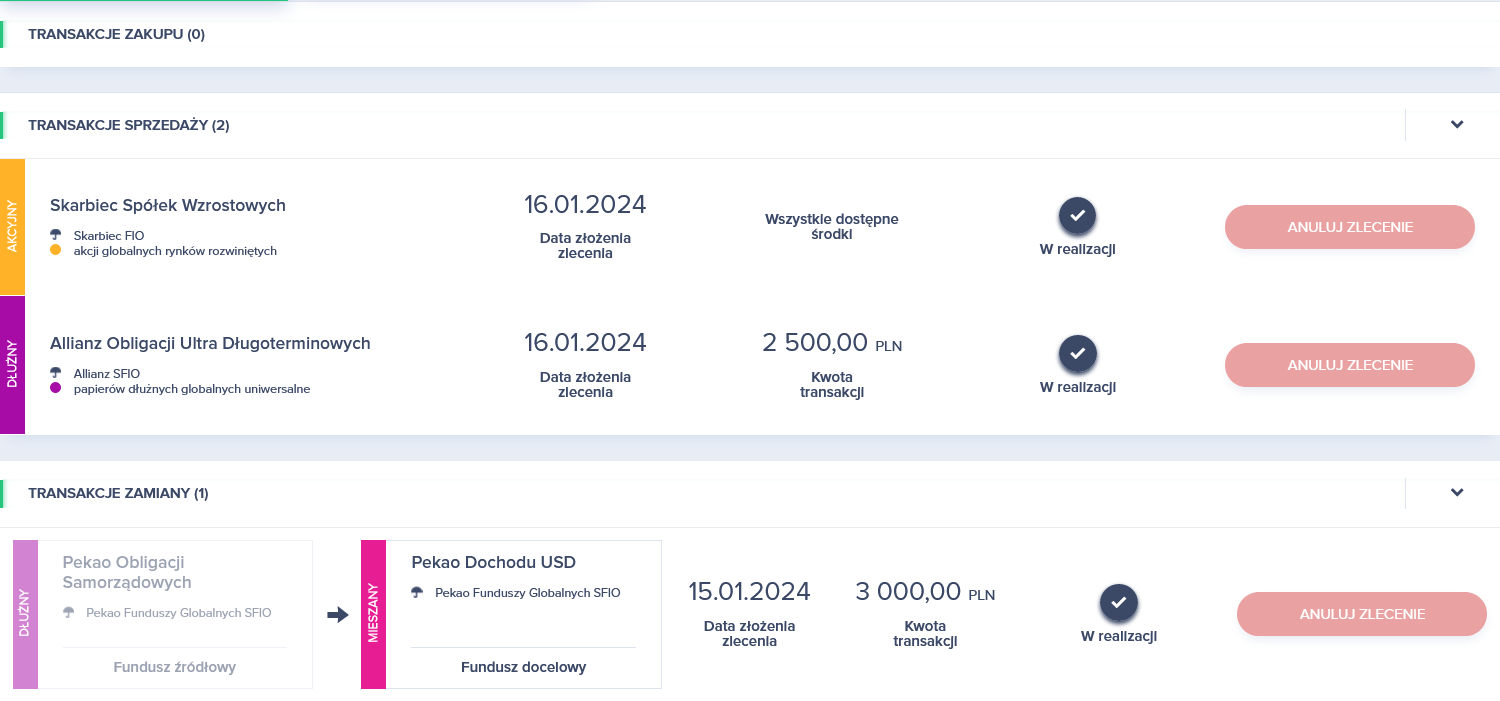Click the status checkmark for Skarbiec order
The width and height of the screenshot is (1500, 701).
click(1078, 216)
